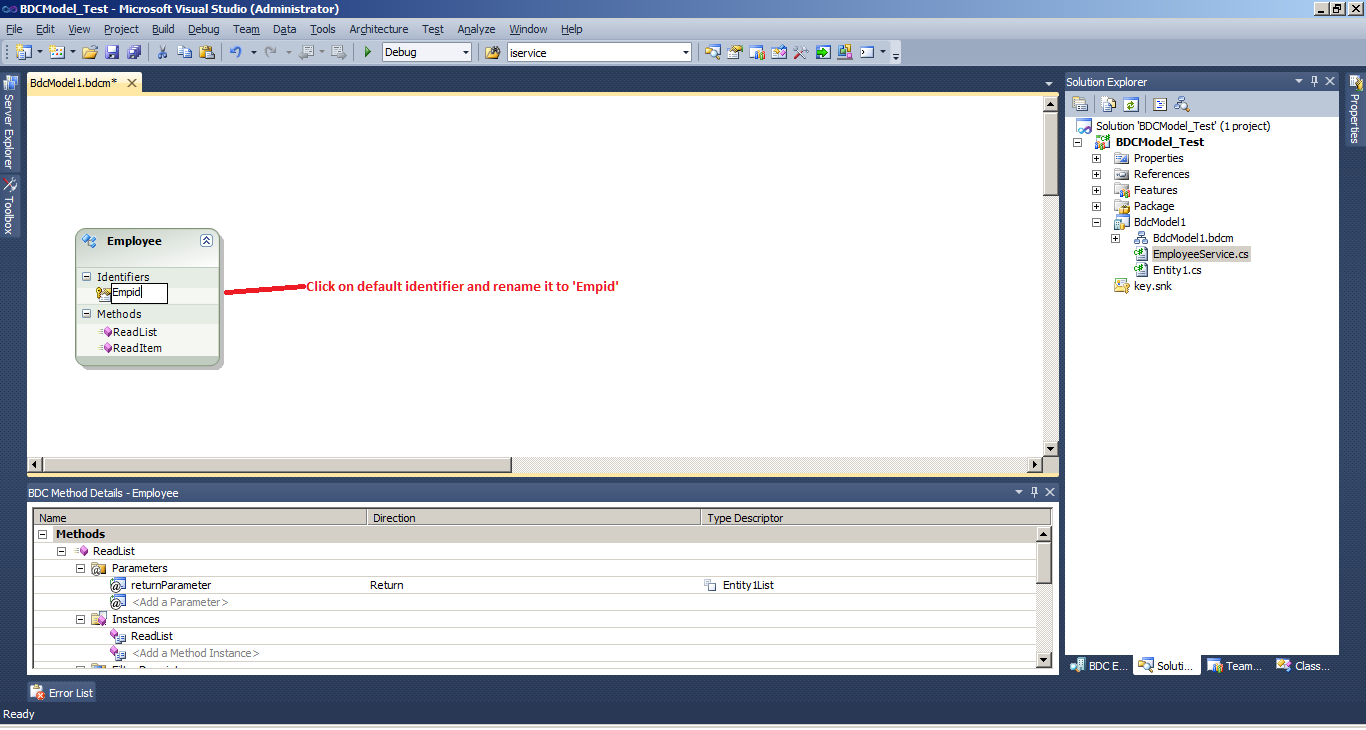The width and height of the screenshot is (1366, 730).
Task: Switch to the Class View bottom tab
Action: (1303, 666)
